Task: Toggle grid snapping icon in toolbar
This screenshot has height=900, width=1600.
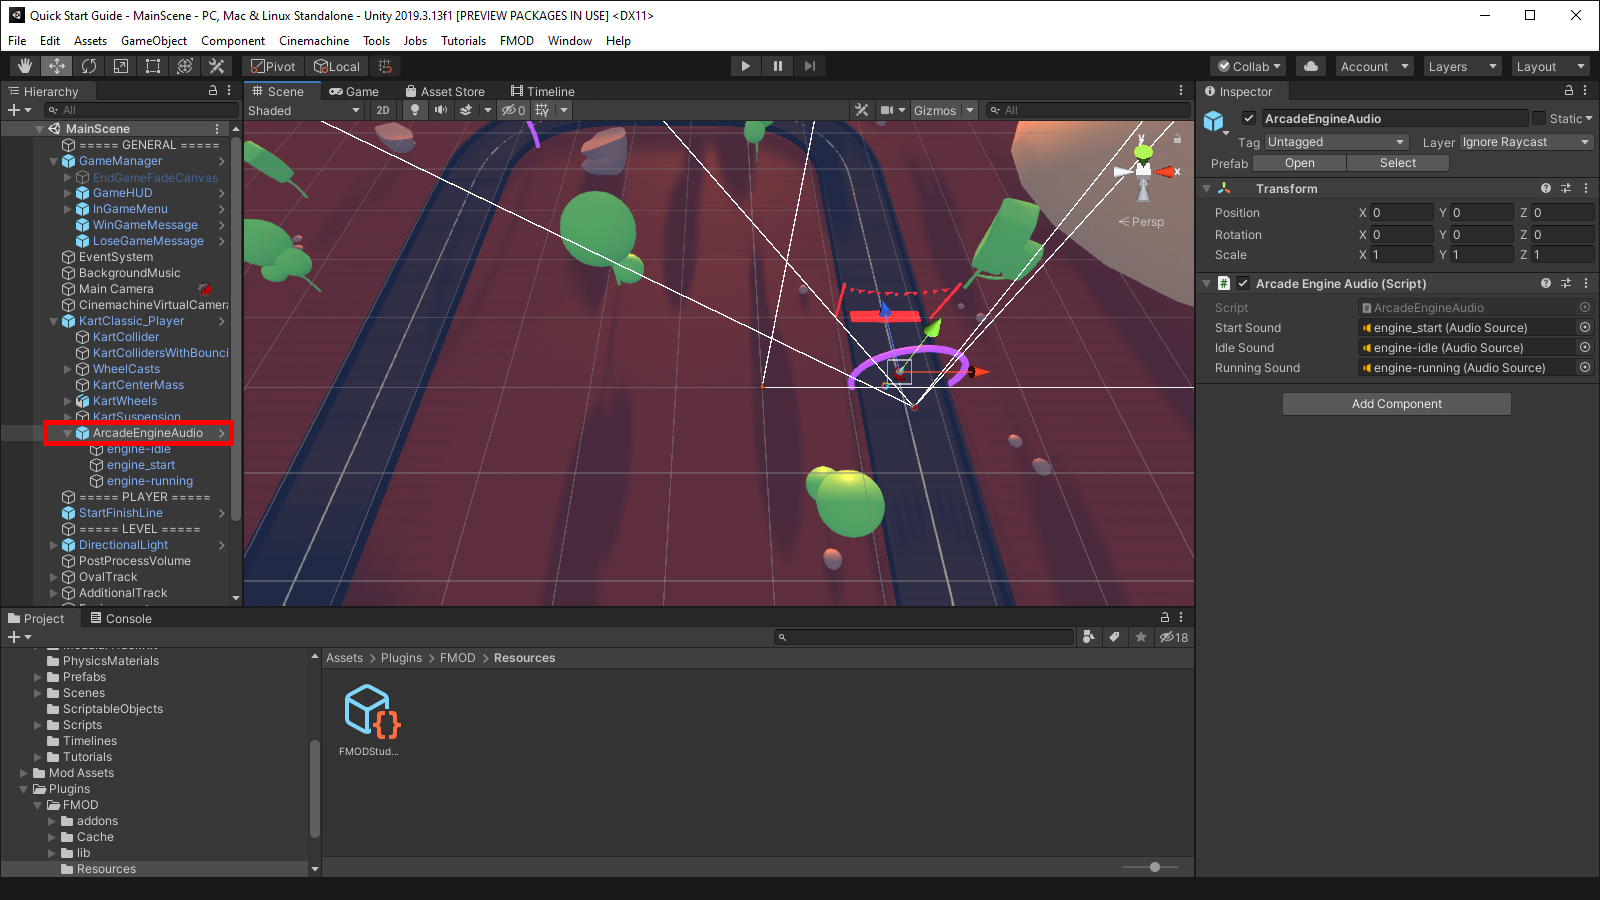Action: point(385,66)
